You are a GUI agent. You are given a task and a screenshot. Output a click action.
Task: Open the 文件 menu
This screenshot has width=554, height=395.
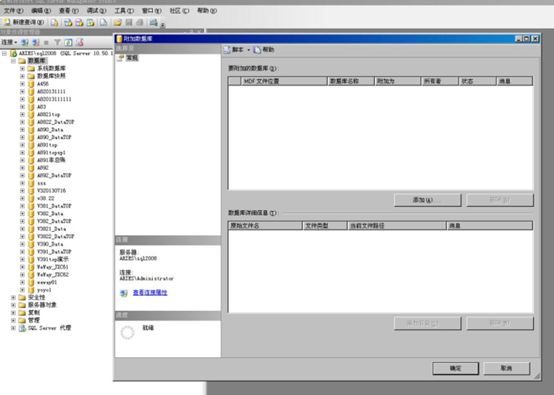coord(14,11)
